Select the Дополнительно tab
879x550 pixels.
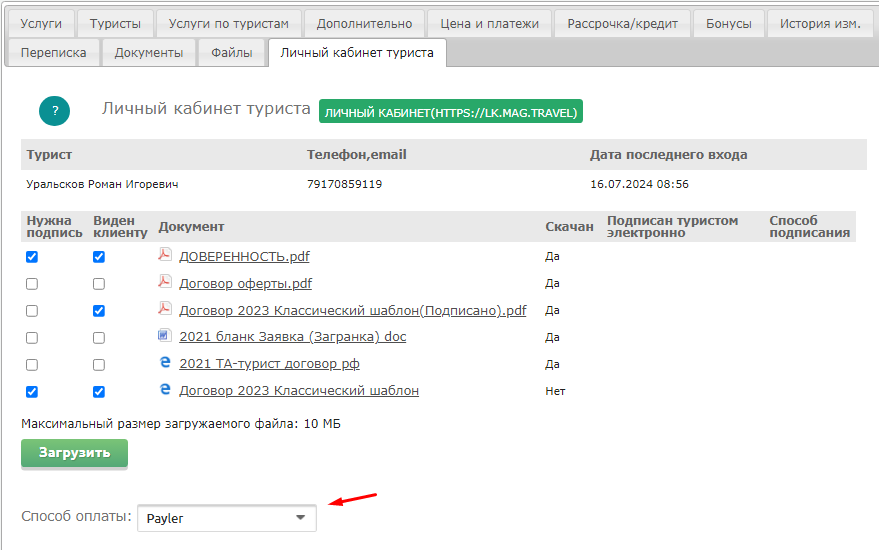click(364, 24)
